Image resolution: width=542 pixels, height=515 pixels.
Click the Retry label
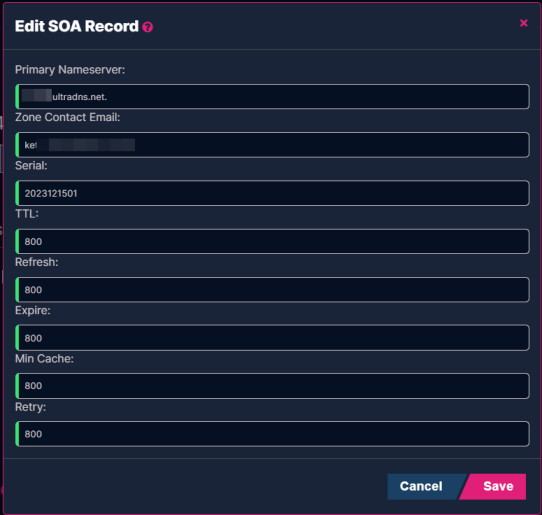[x=30, y=407]
